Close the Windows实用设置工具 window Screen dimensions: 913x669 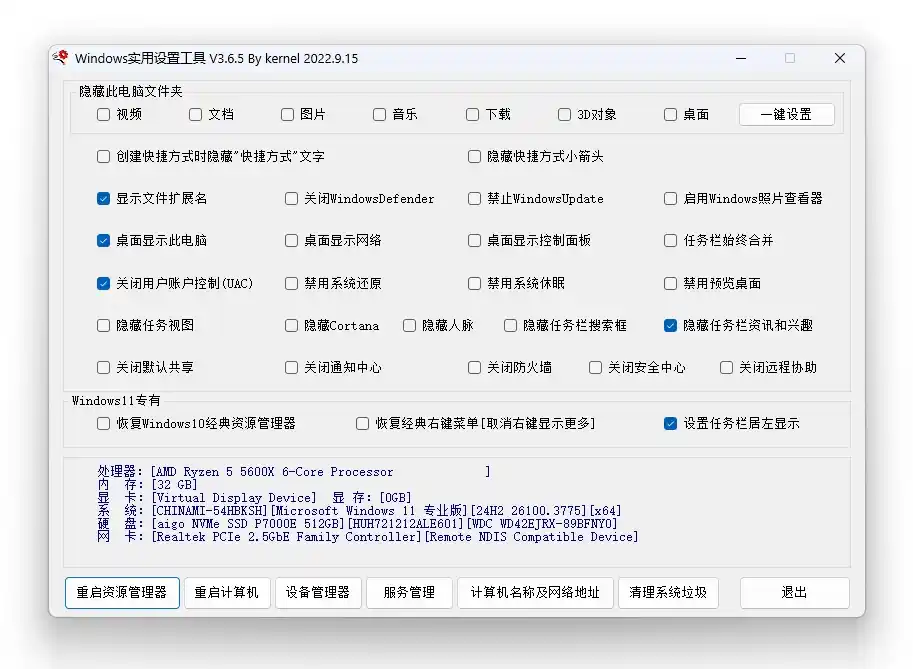click(x=840, y=58)
